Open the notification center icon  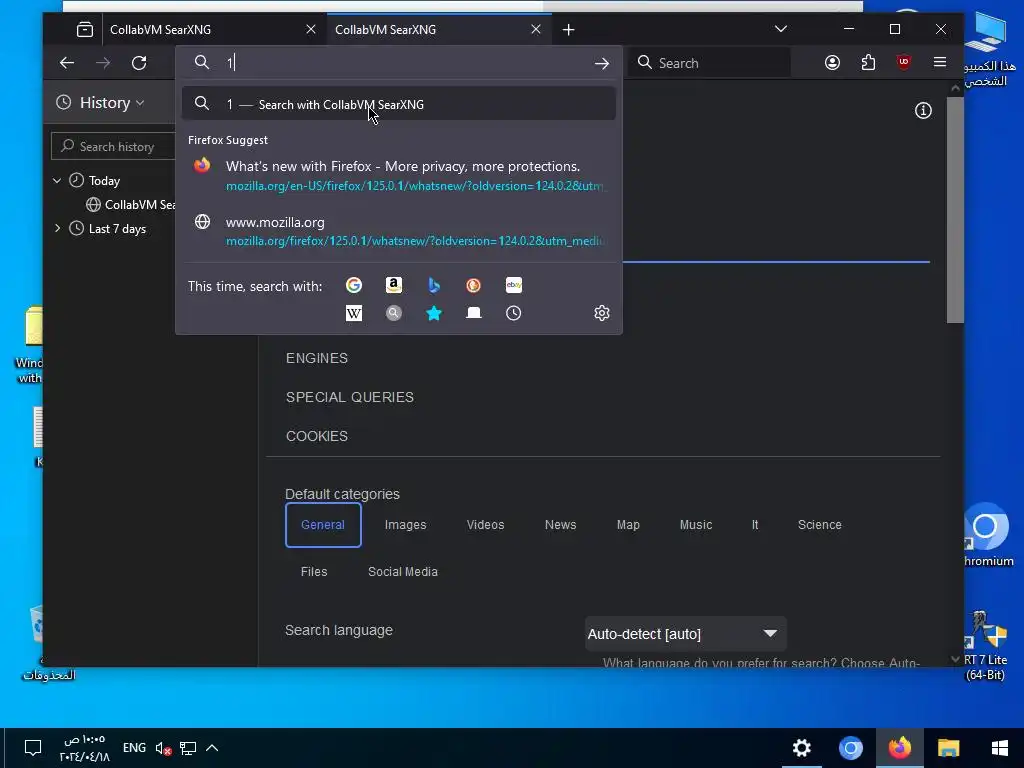click(33, 748)
